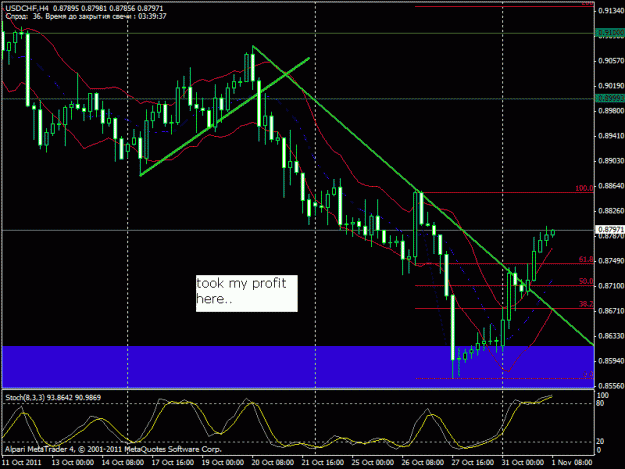The height and width of the screenshot is (469, 625).
Task: Click the blue support zone rectangle
Action: click(x=298, y=367)
